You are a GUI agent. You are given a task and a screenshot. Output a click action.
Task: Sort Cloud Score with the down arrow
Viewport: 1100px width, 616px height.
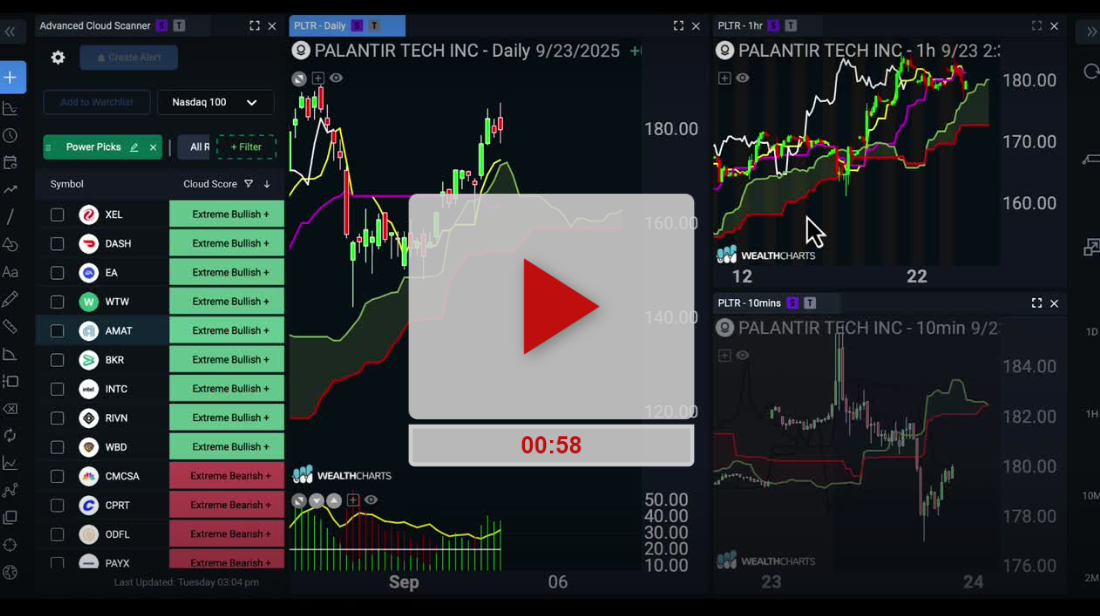267,184
